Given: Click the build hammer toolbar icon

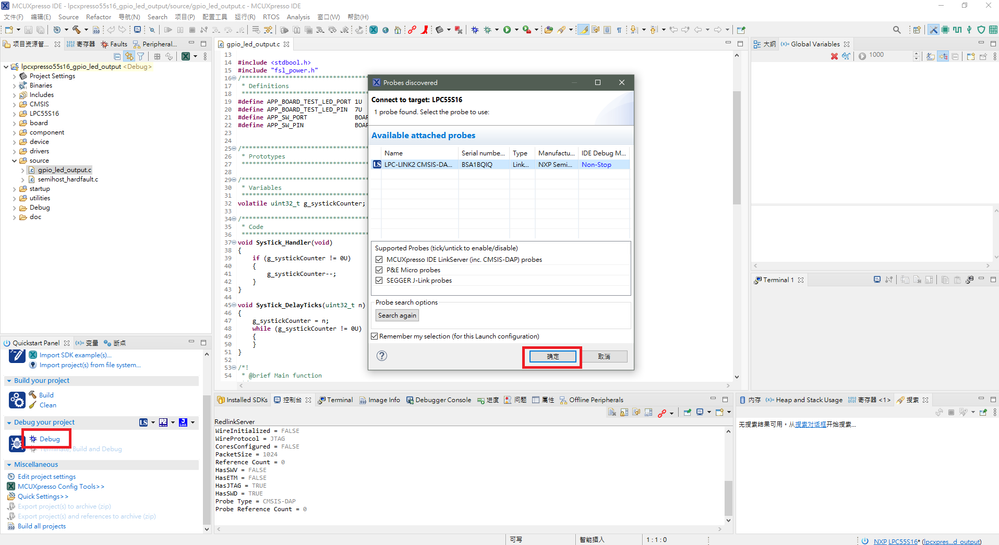Looking at the screenshot, I should (x=76, y=29).
